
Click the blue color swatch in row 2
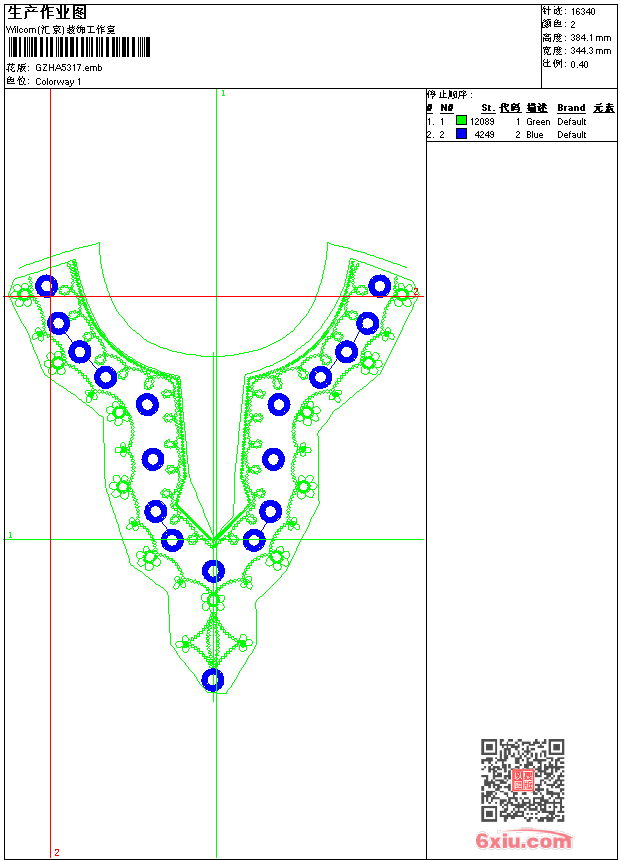tap(461, 134)
